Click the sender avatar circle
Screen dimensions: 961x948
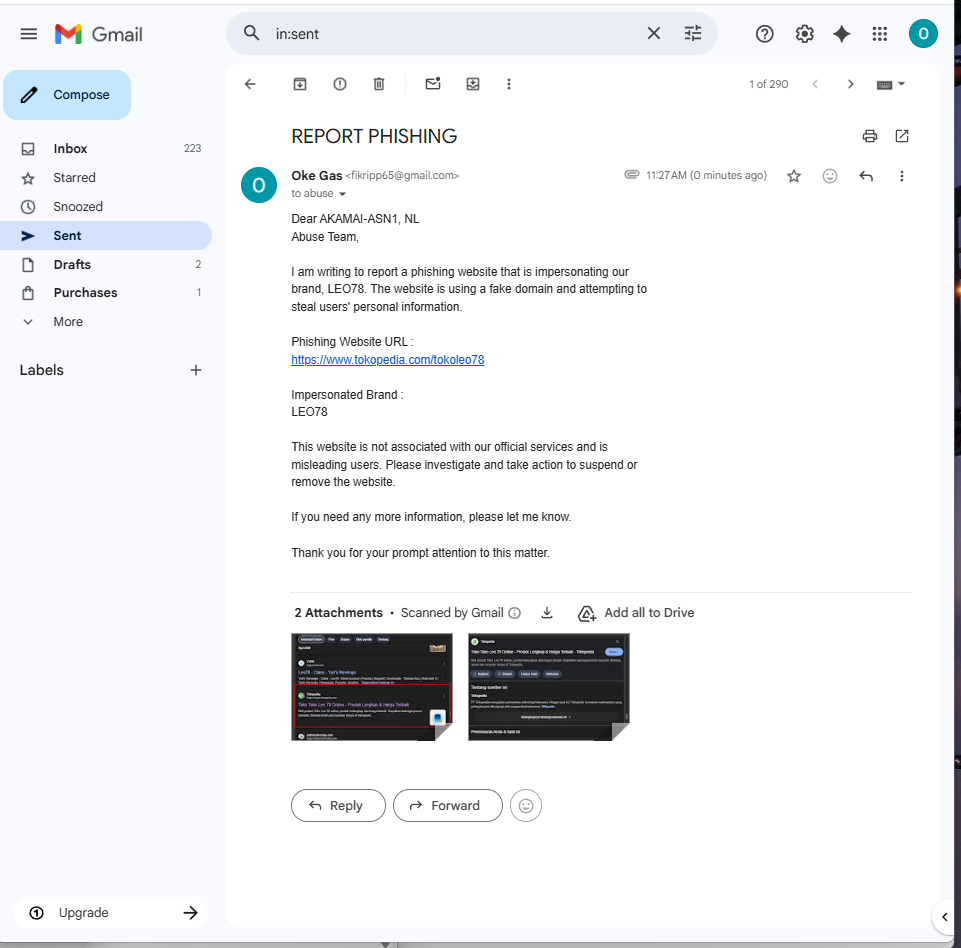point(259,185)
